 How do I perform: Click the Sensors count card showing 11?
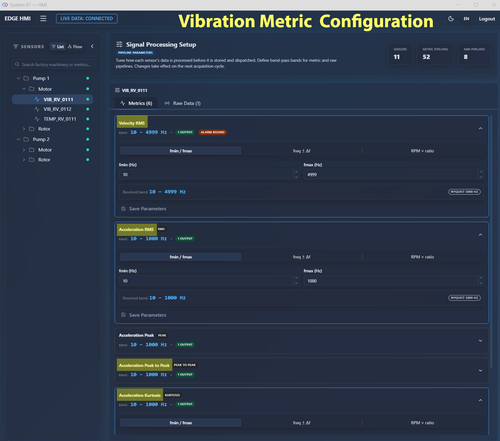tap(400, 54)
